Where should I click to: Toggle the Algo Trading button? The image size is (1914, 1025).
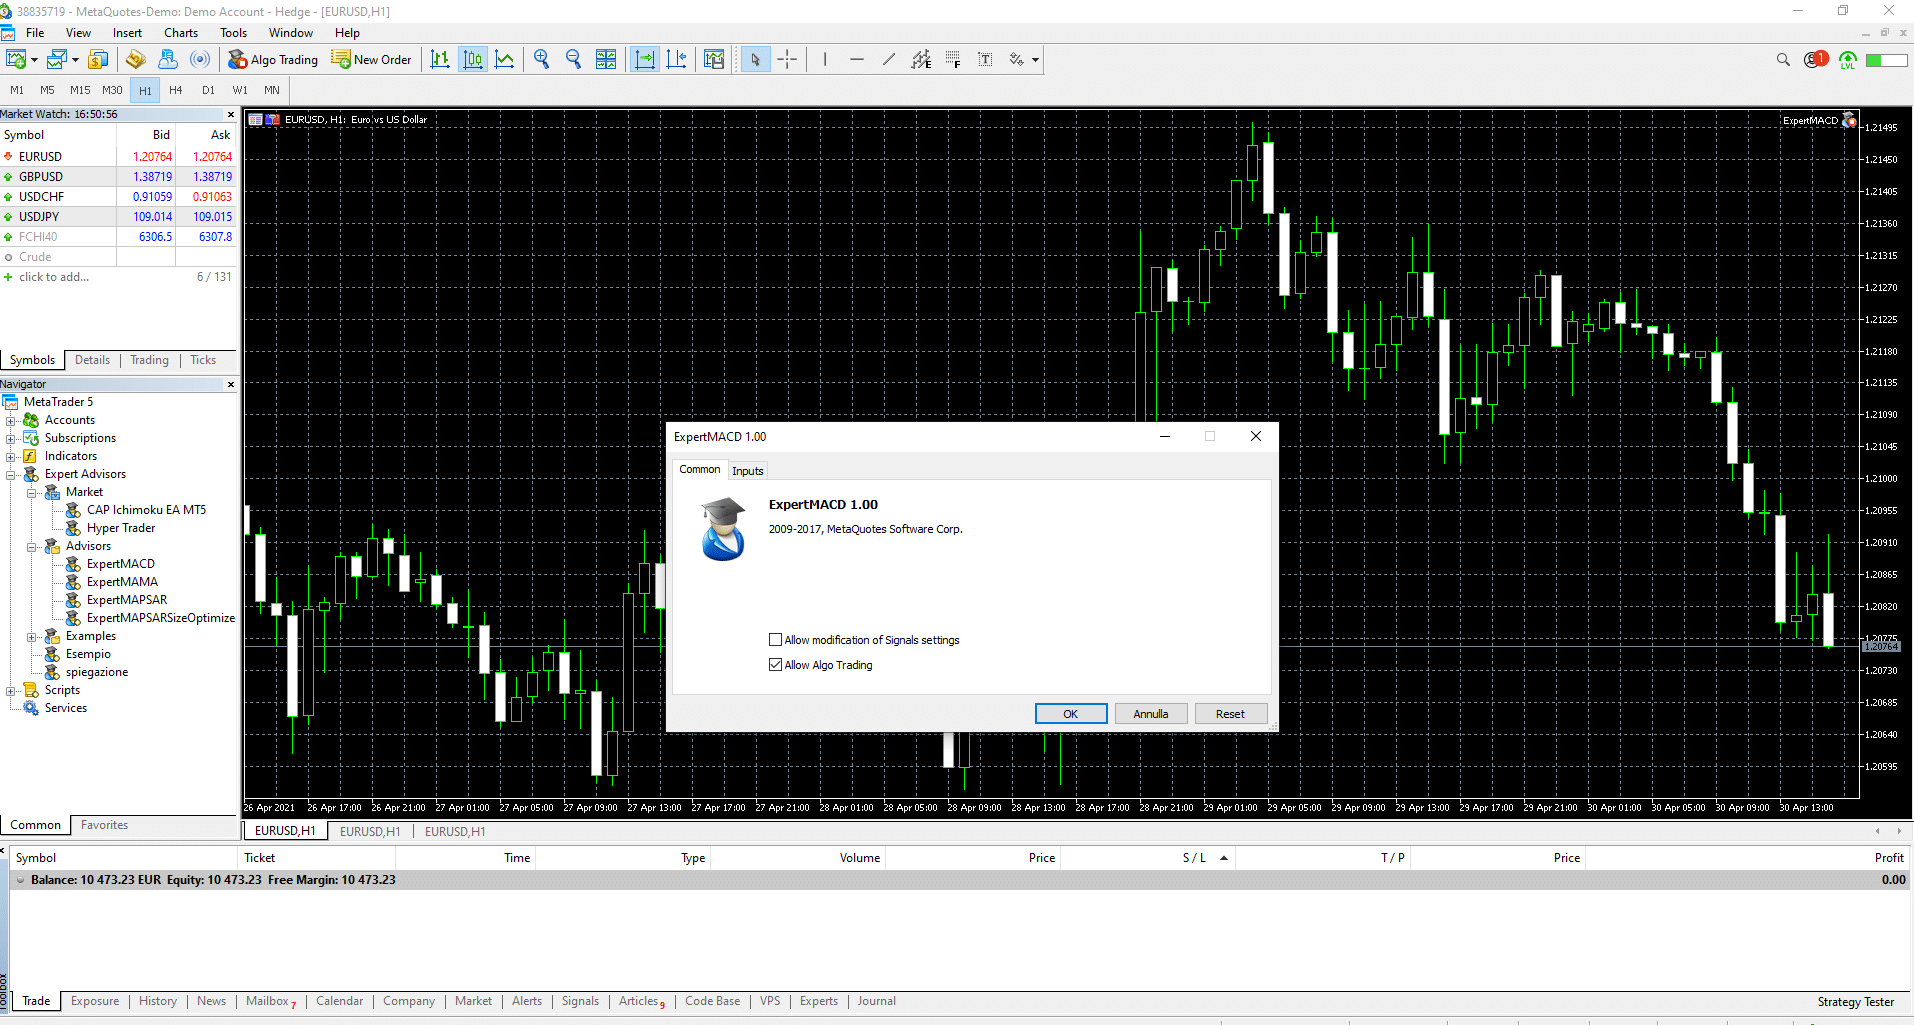[x=273, y=60]
